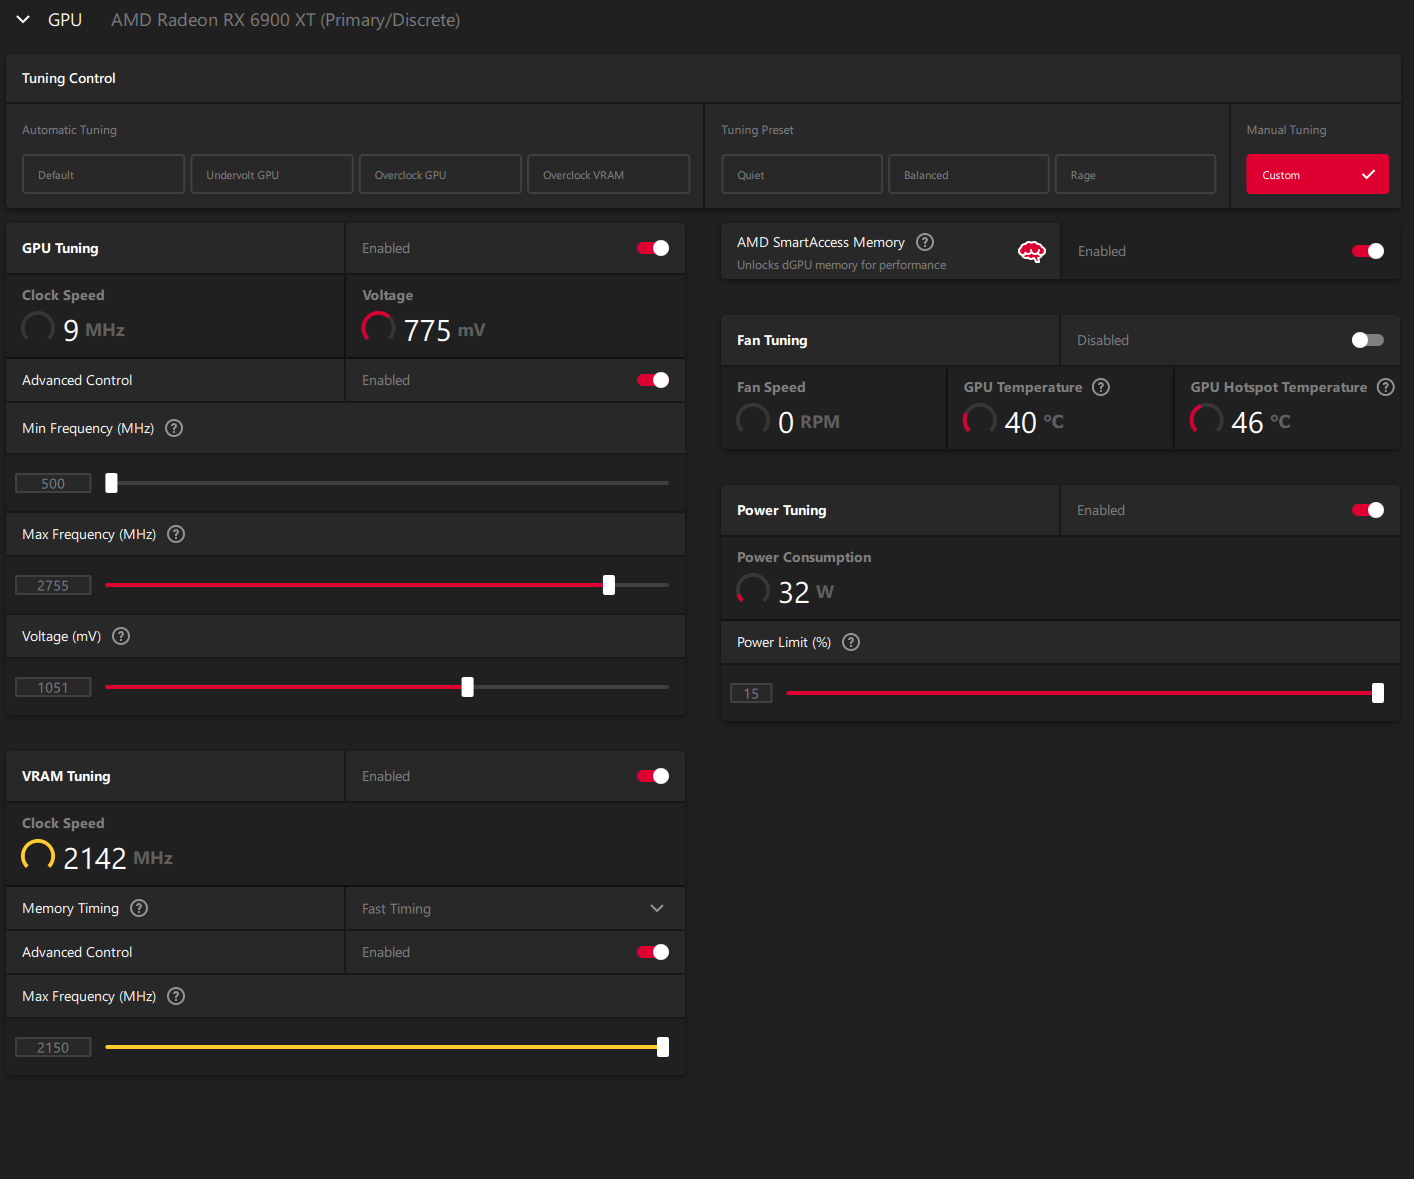The height and width of the screenshot is (1179, 1414).
Task: Enable the Fan Tuning switch
Action: [1368, 340]
